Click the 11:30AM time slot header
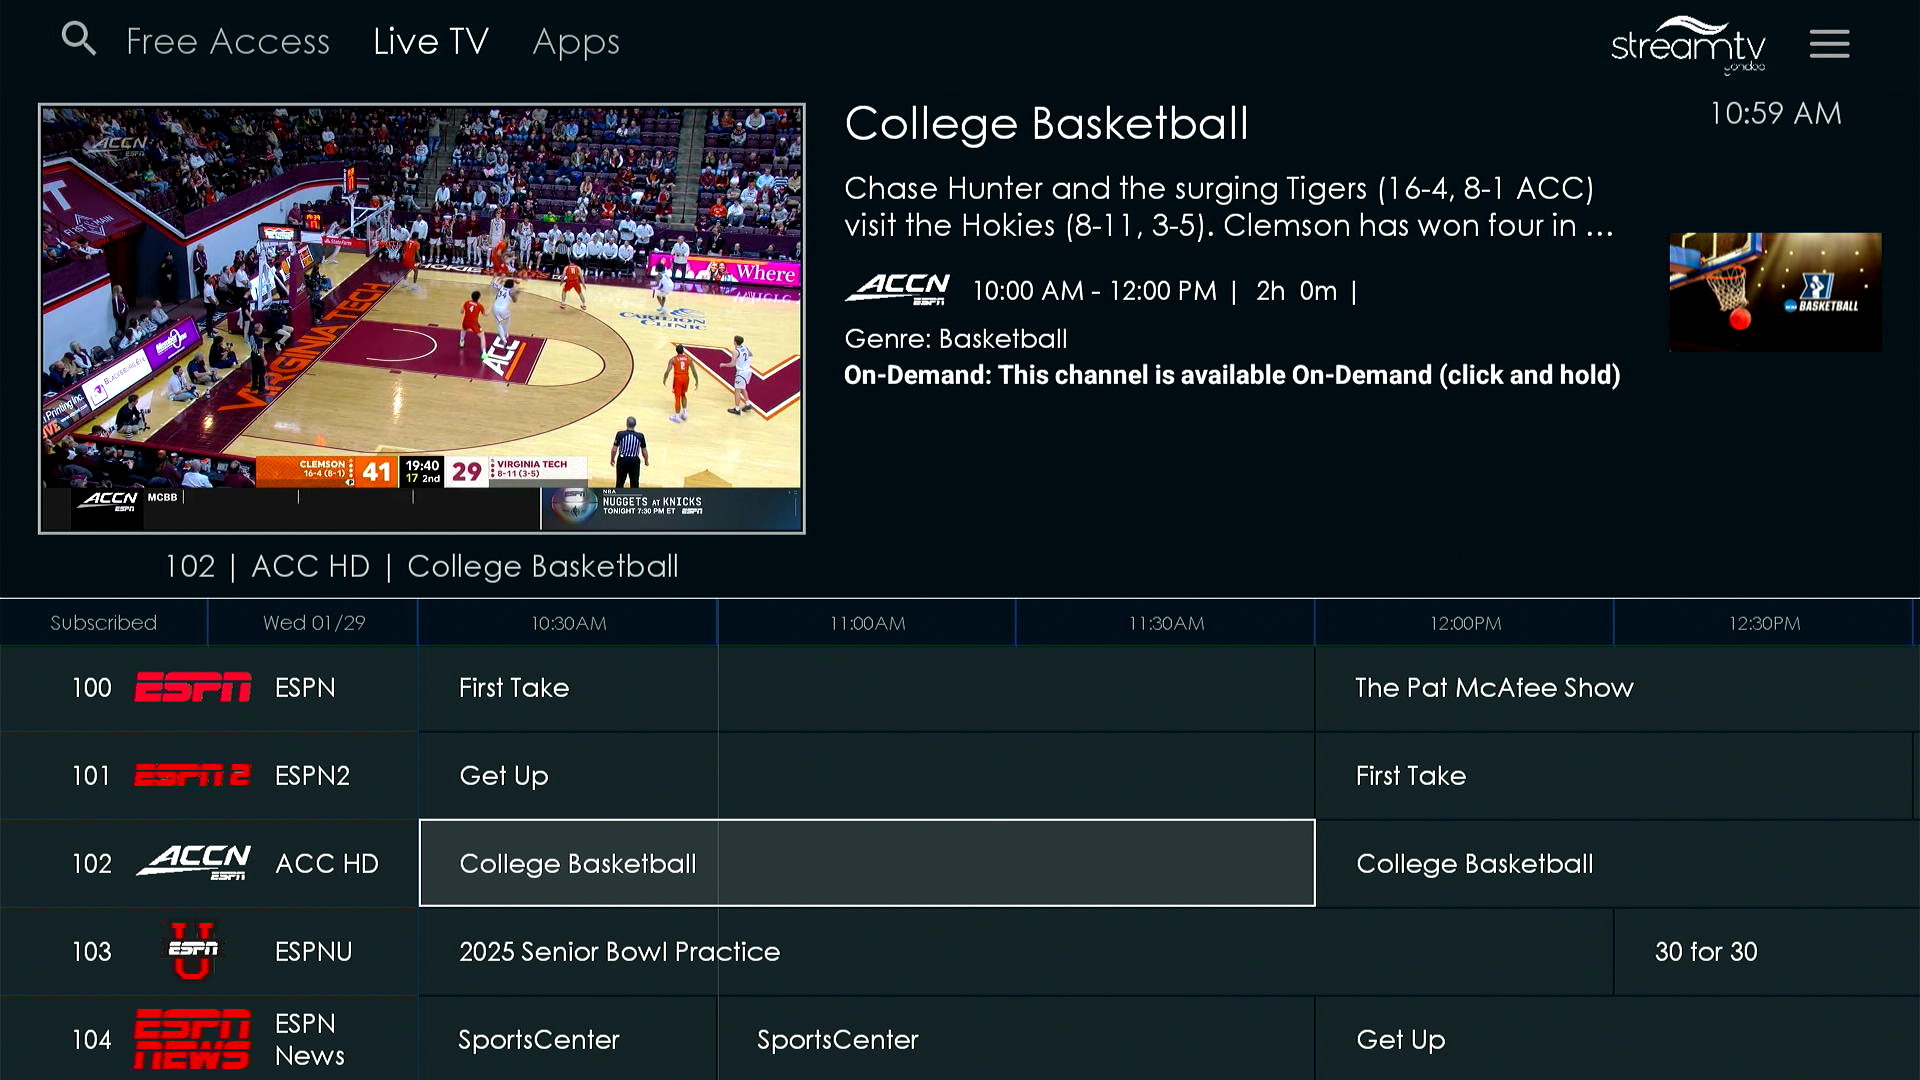Screen dimensions: 1920x1080 click(x=1166, y=623)
